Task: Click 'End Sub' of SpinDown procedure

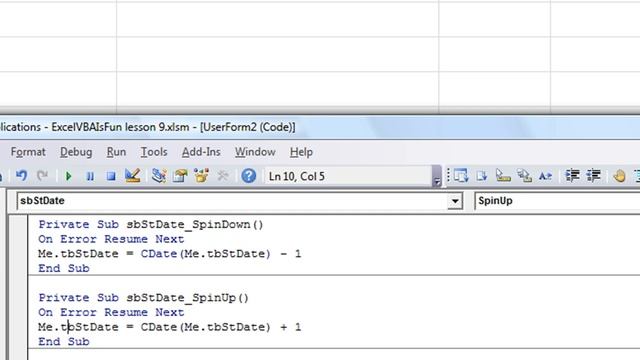Action: point(64,269)
